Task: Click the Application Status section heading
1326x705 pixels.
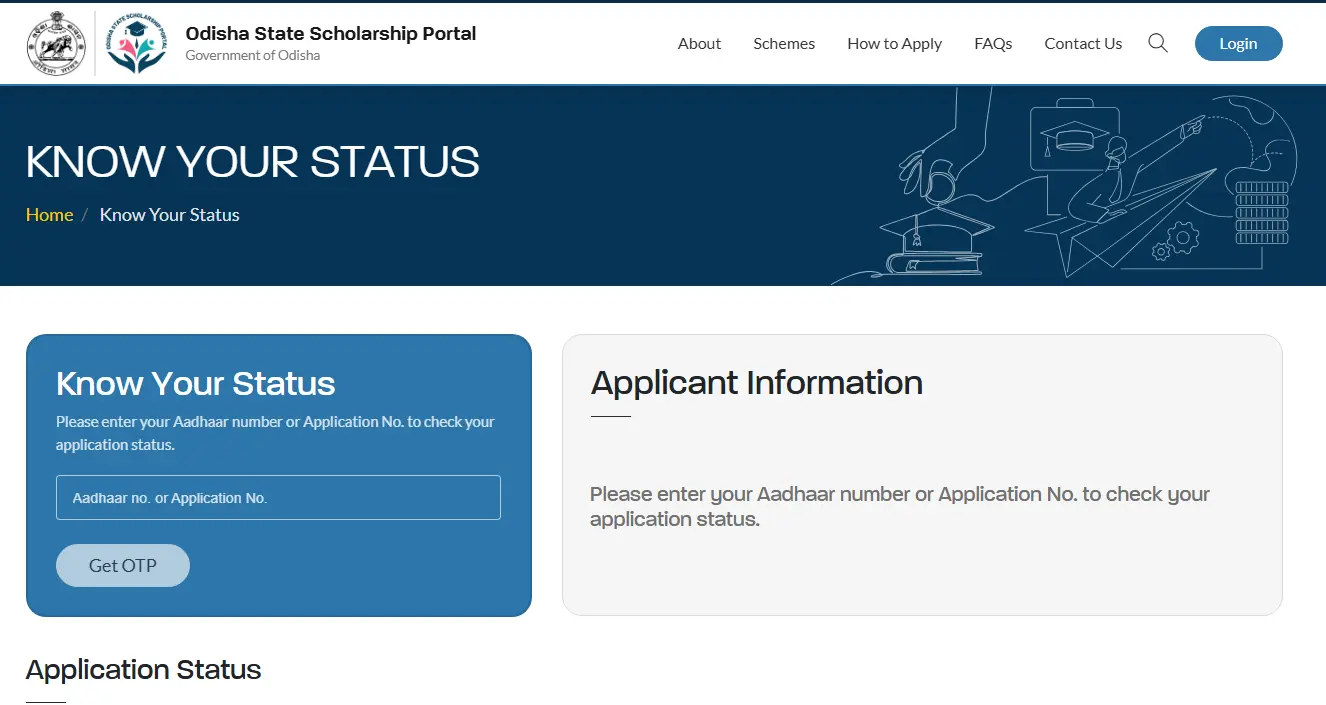Action: tap(144, 669)
